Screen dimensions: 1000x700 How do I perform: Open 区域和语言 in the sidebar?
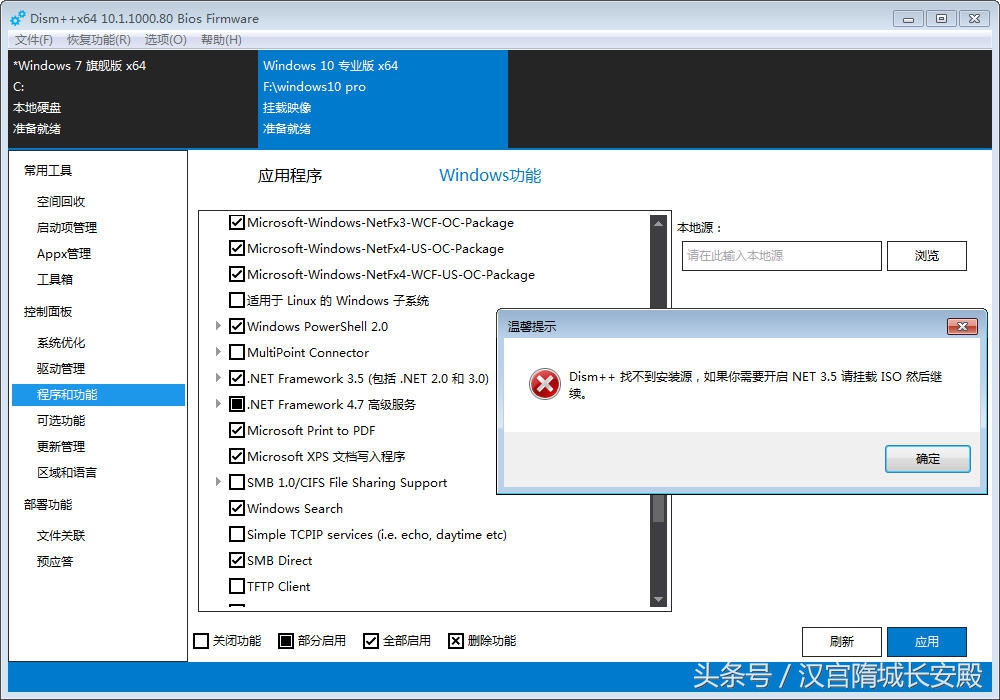67,472
